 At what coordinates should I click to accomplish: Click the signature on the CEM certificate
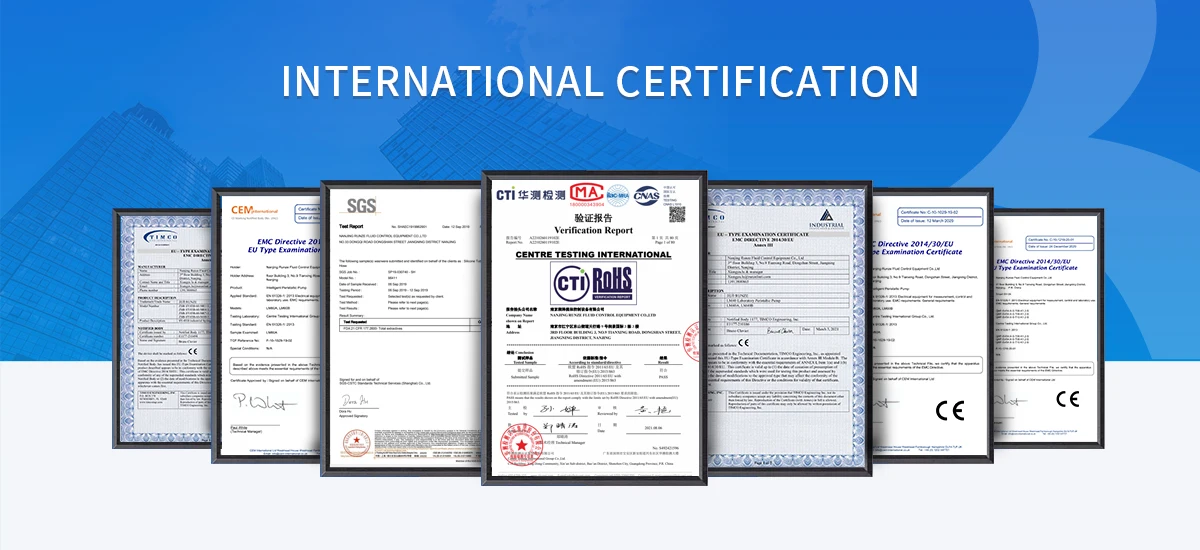click(x=256, y=402)
